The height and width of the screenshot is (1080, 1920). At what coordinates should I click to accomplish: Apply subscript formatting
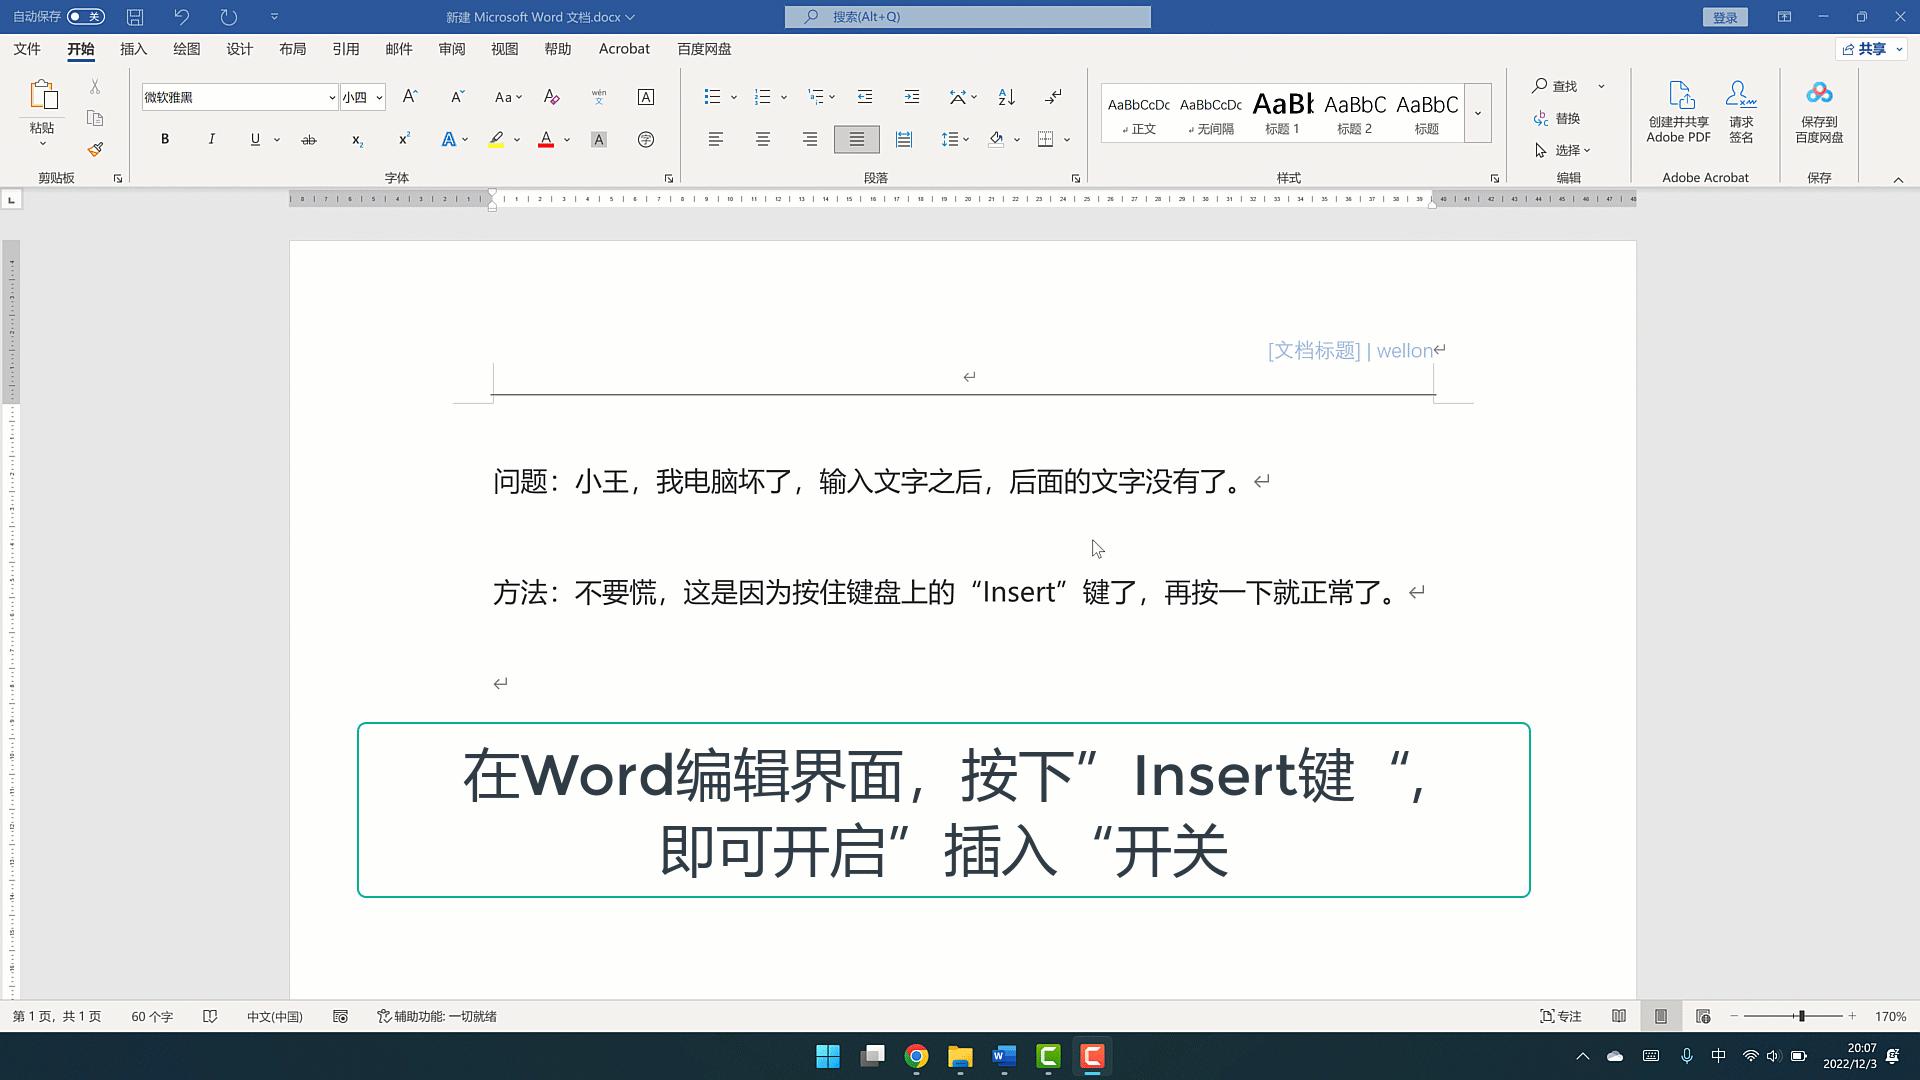[x=357, y=141]
